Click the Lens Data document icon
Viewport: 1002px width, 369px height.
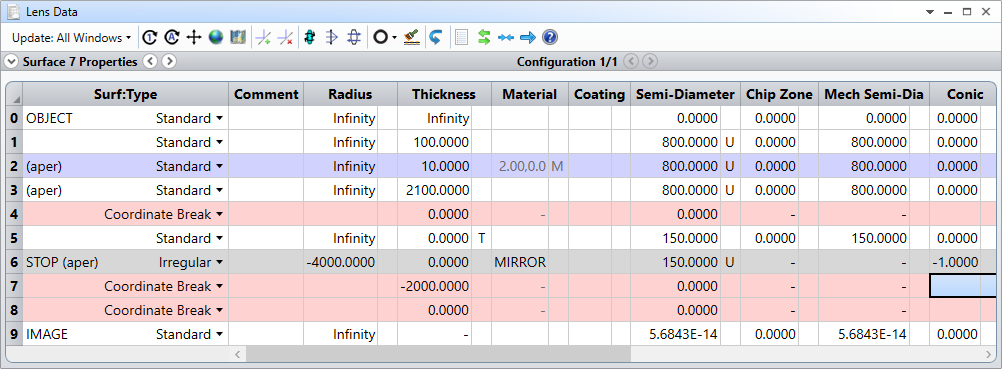tap(12, 12)
